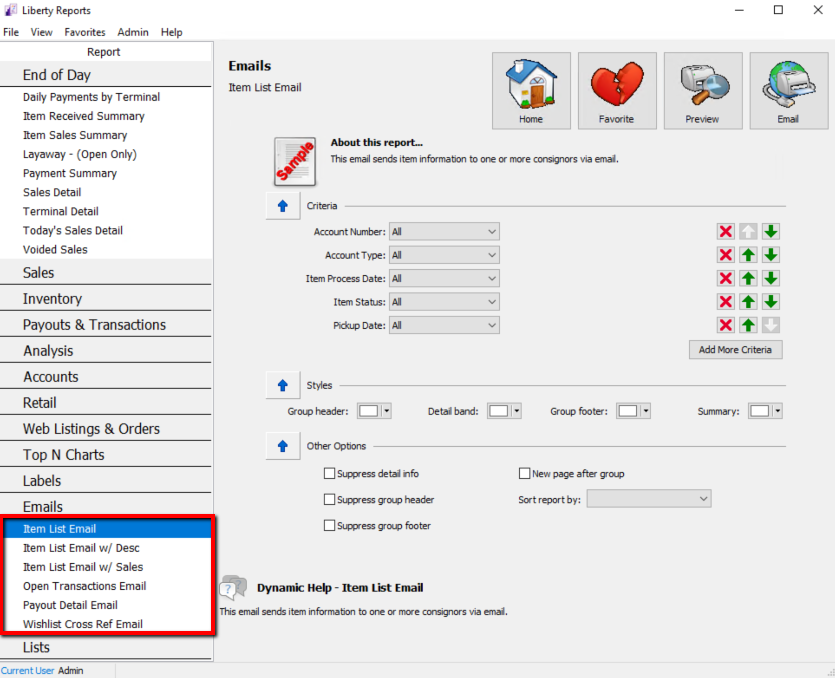Viewport: 835px width, 678px height.
Task: Click the Report column header
Action: (106, 52)
